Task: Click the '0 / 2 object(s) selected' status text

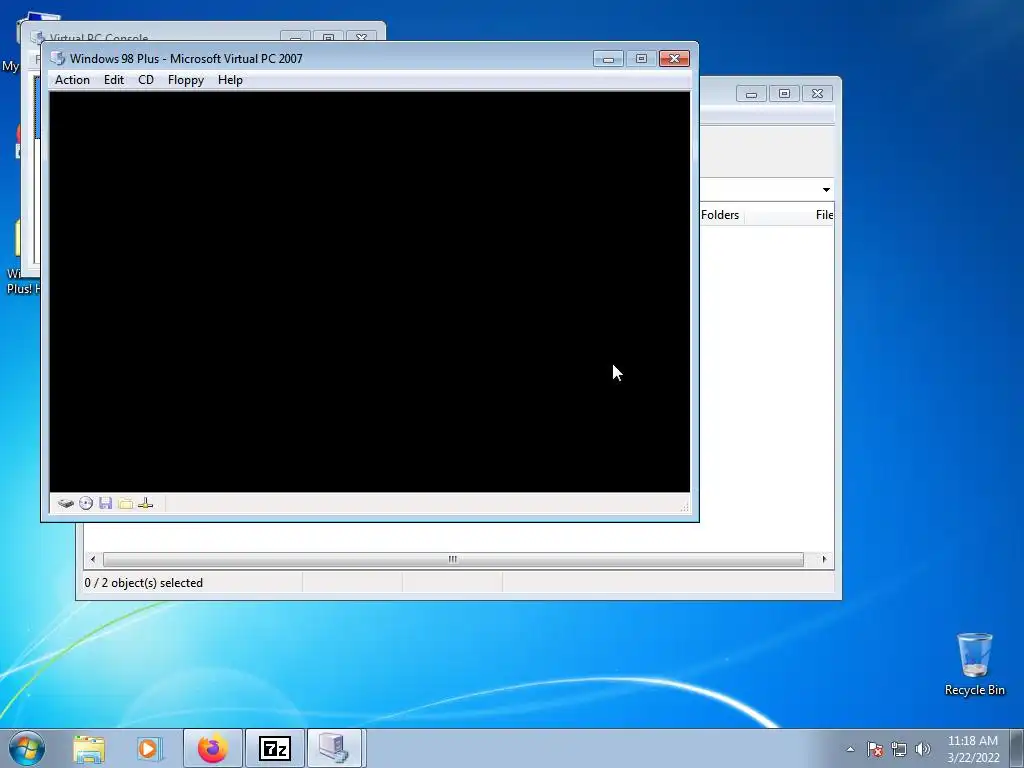Action: pyautogui.click(x=144, y=583)
